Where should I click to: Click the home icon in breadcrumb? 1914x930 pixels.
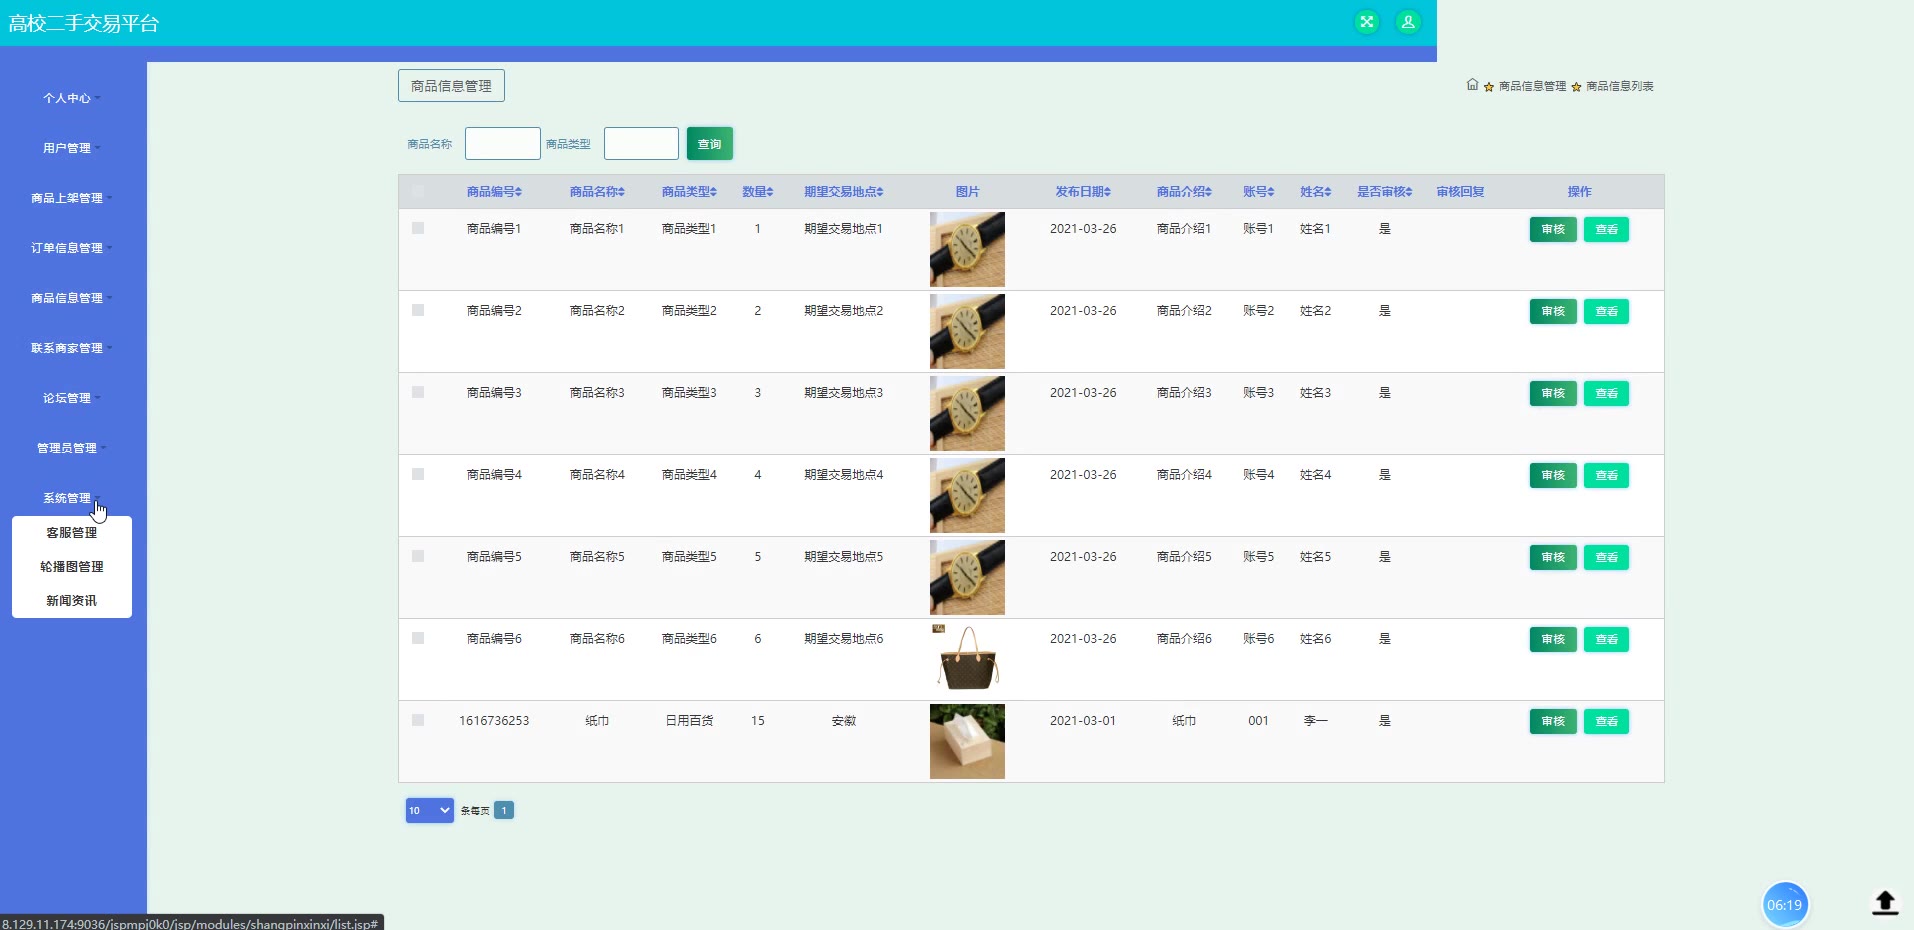point(1472,85)
